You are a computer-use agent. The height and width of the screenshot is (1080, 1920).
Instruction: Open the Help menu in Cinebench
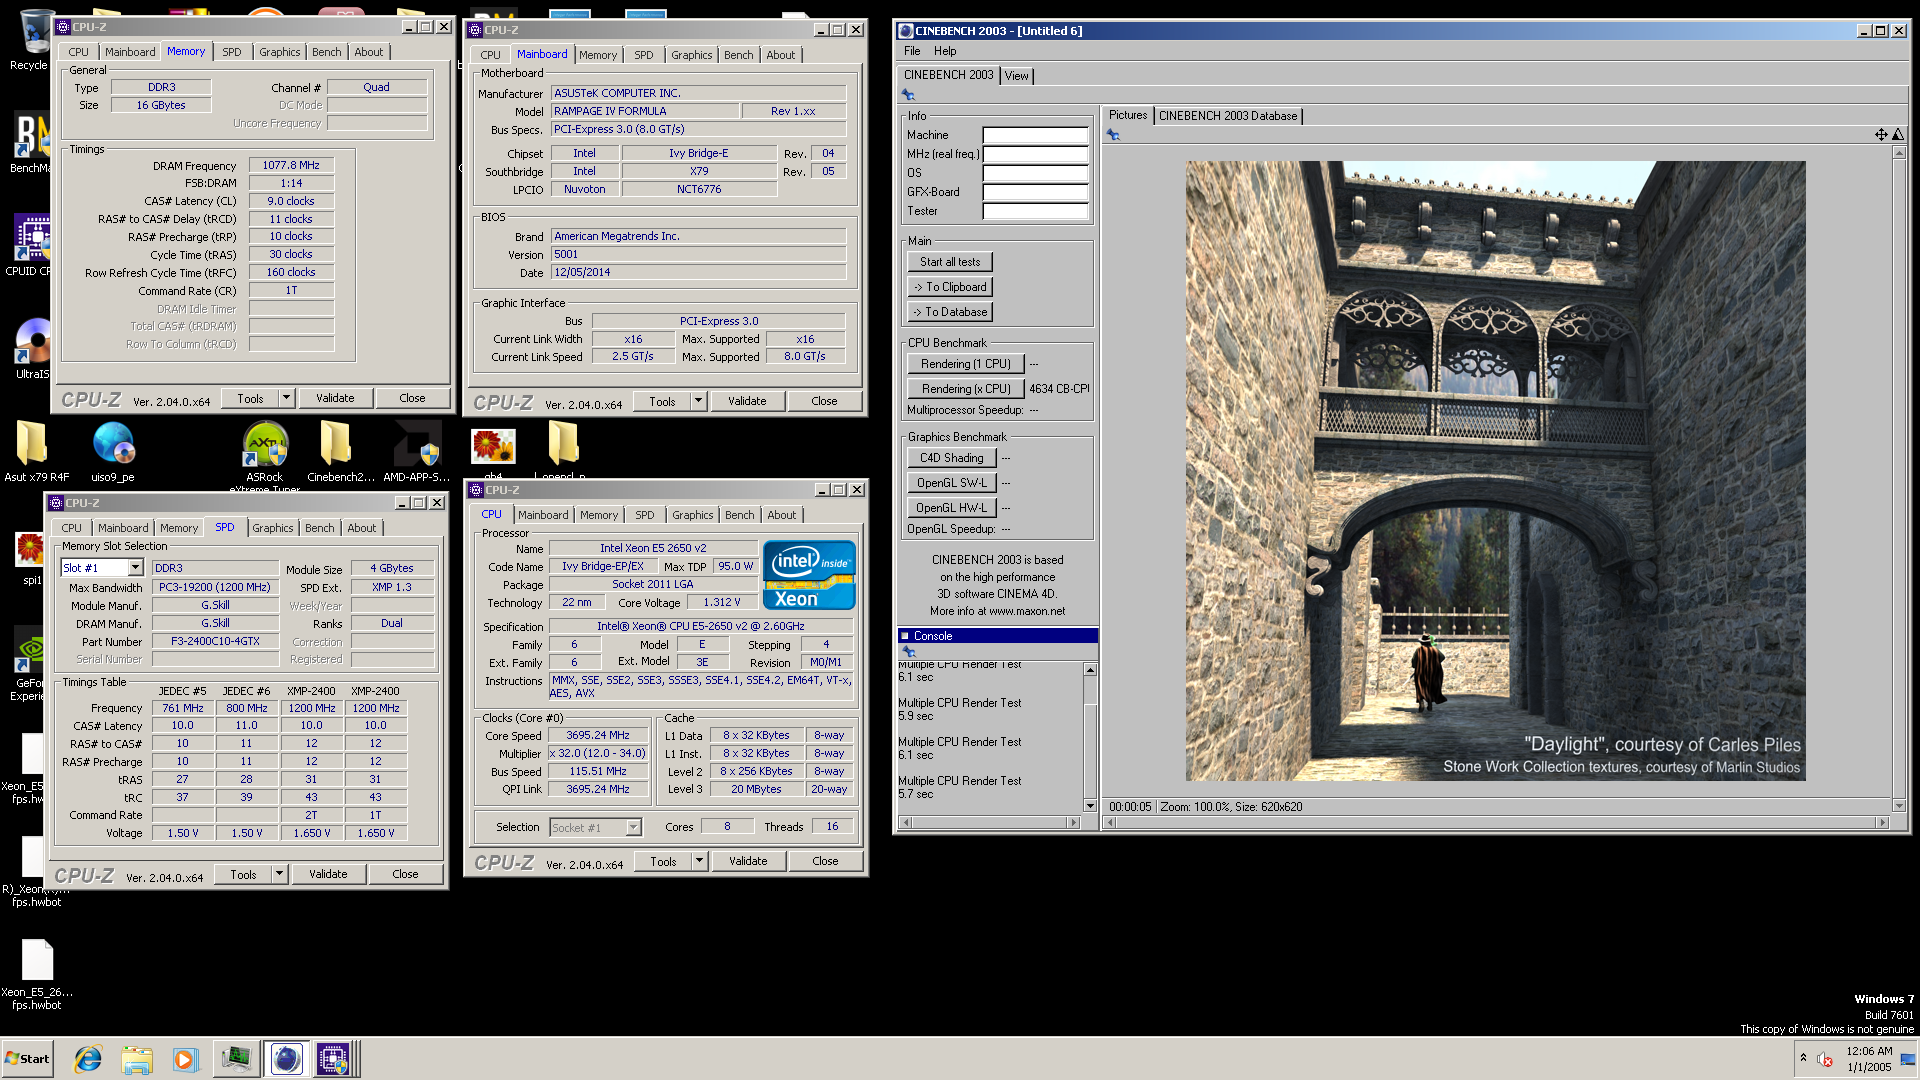945,51
